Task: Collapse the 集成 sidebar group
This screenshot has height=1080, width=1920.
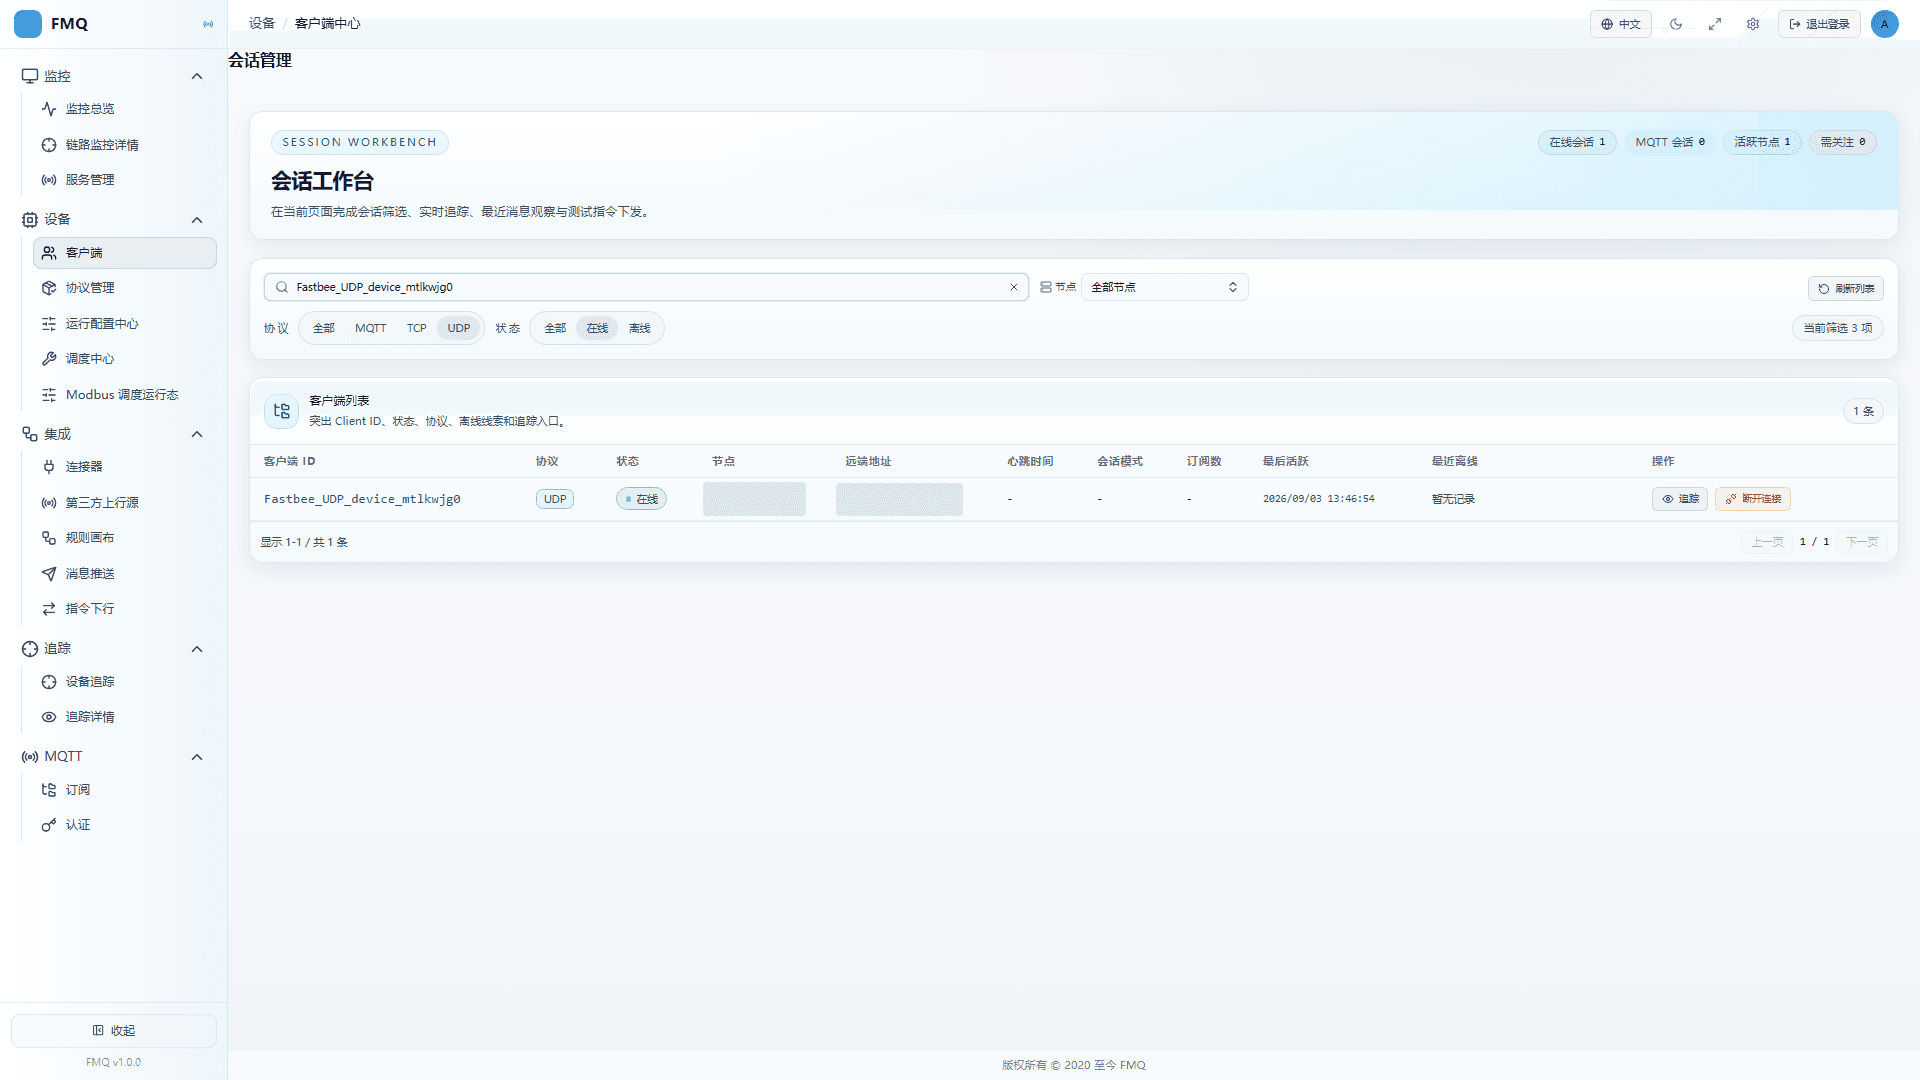Action: click(x=197, y=434)
